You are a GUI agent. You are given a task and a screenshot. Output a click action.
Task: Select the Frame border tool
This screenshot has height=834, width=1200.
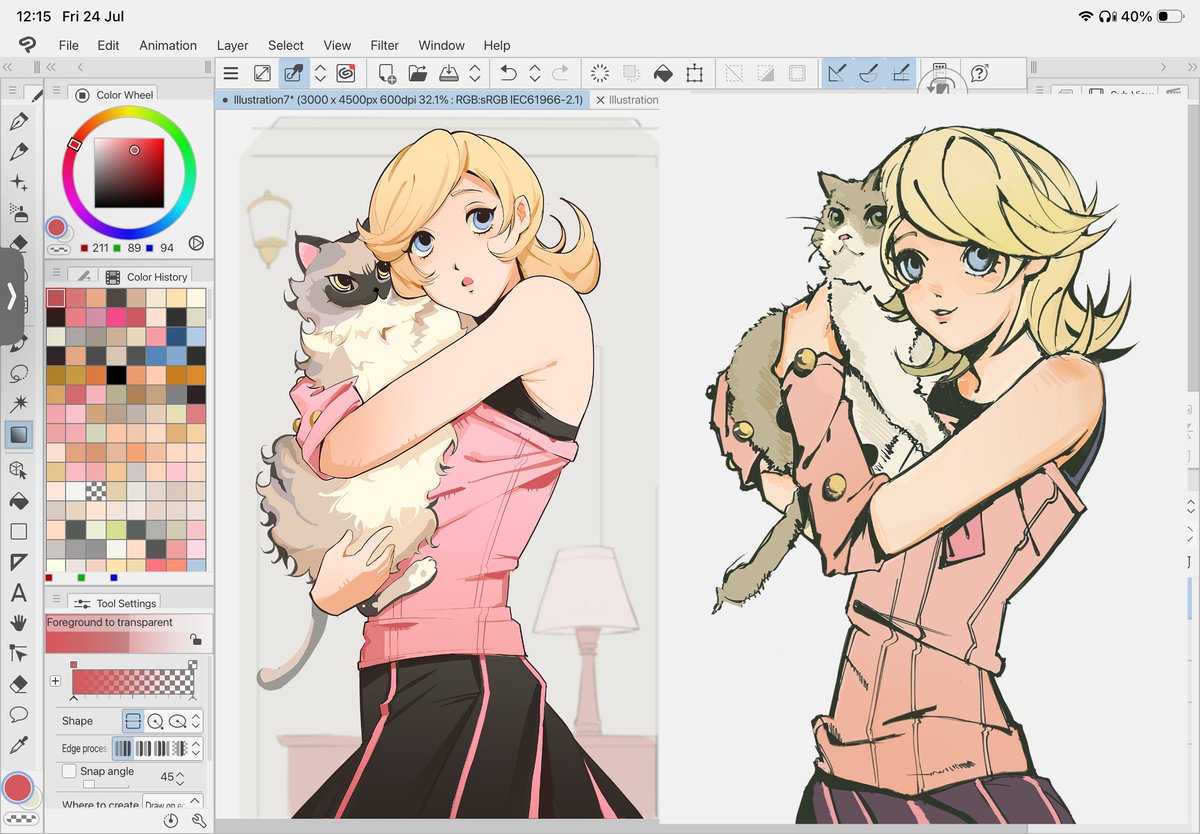[x=18, y=562]
